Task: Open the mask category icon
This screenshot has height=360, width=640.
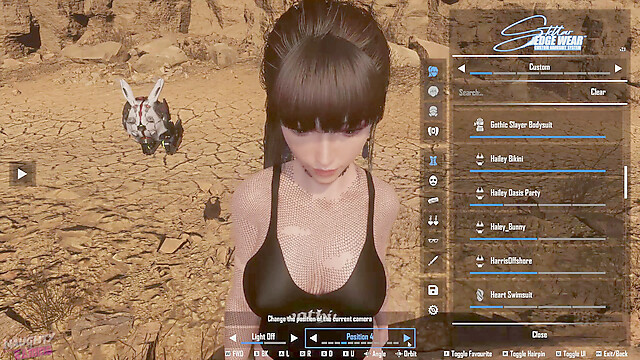Action: (433, 180)
